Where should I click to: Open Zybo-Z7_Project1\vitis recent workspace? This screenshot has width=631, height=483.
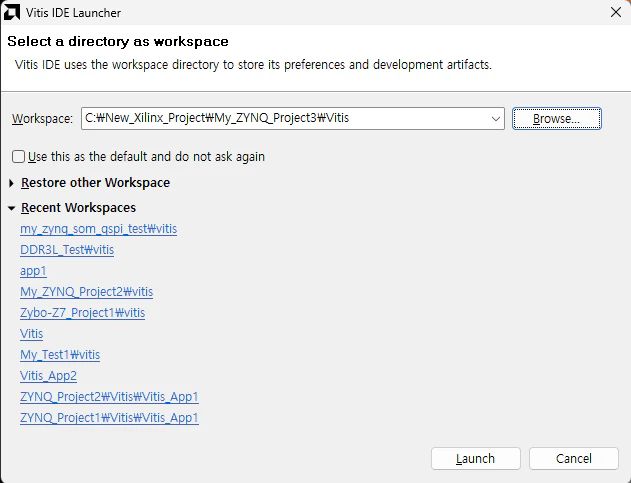tap(82, 313)
